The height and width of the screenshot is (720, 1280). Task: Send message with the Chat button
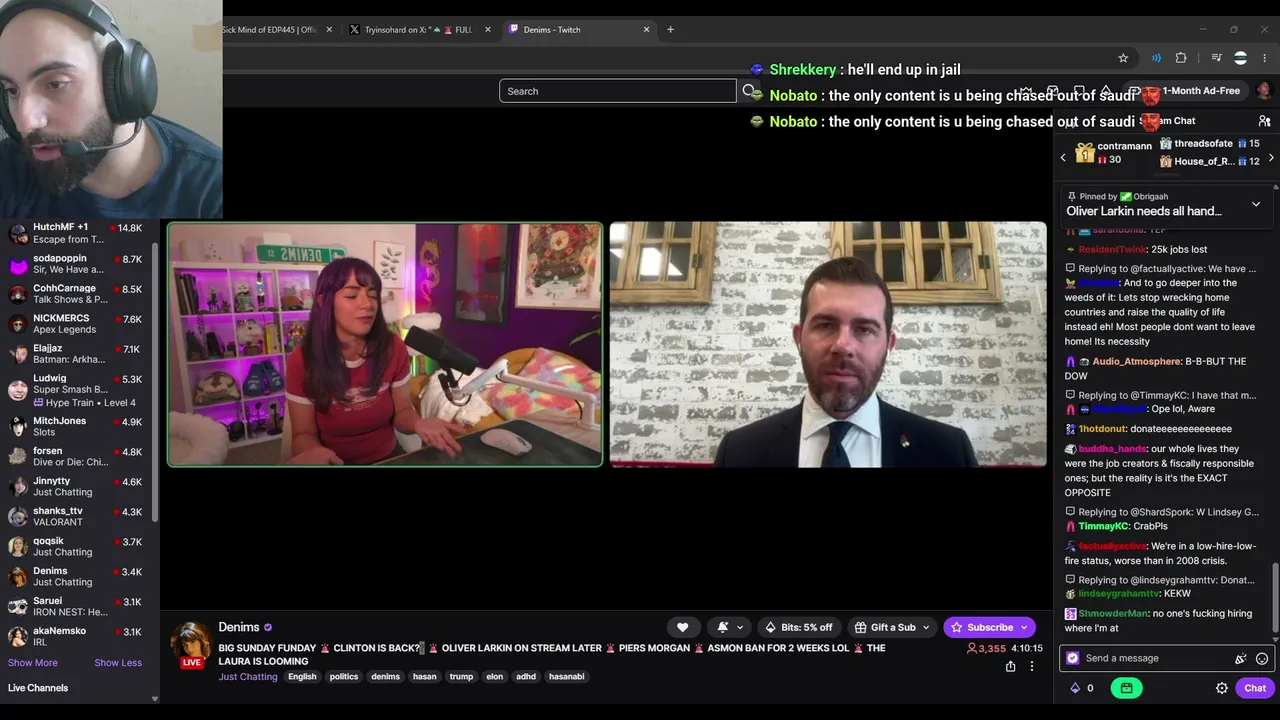1255,688
